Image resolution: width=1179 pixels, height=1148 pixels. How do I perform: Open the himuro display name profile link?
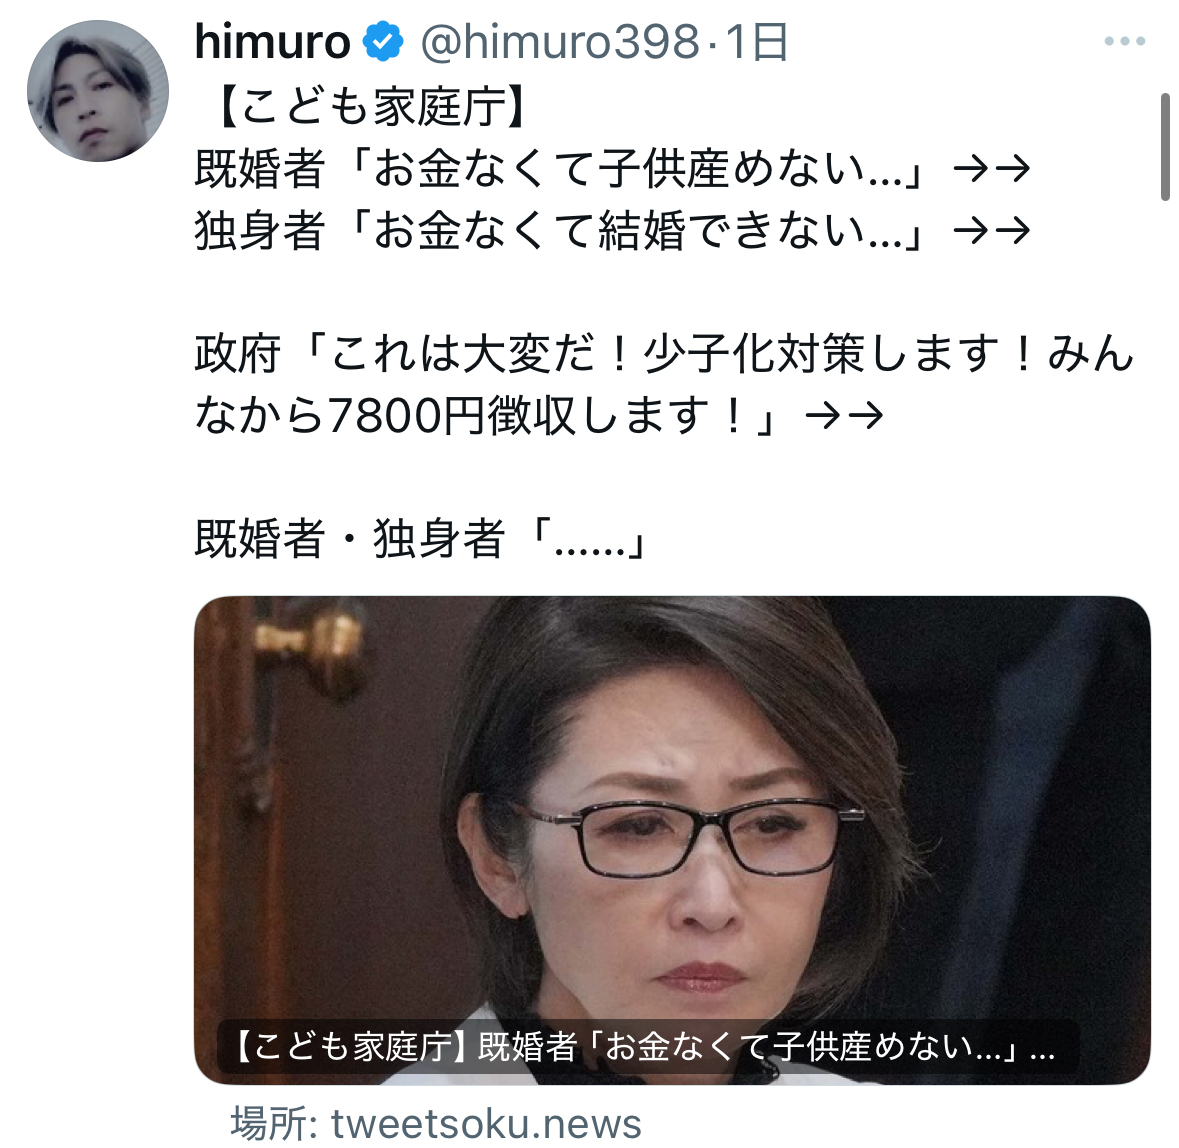click(272, 42)
